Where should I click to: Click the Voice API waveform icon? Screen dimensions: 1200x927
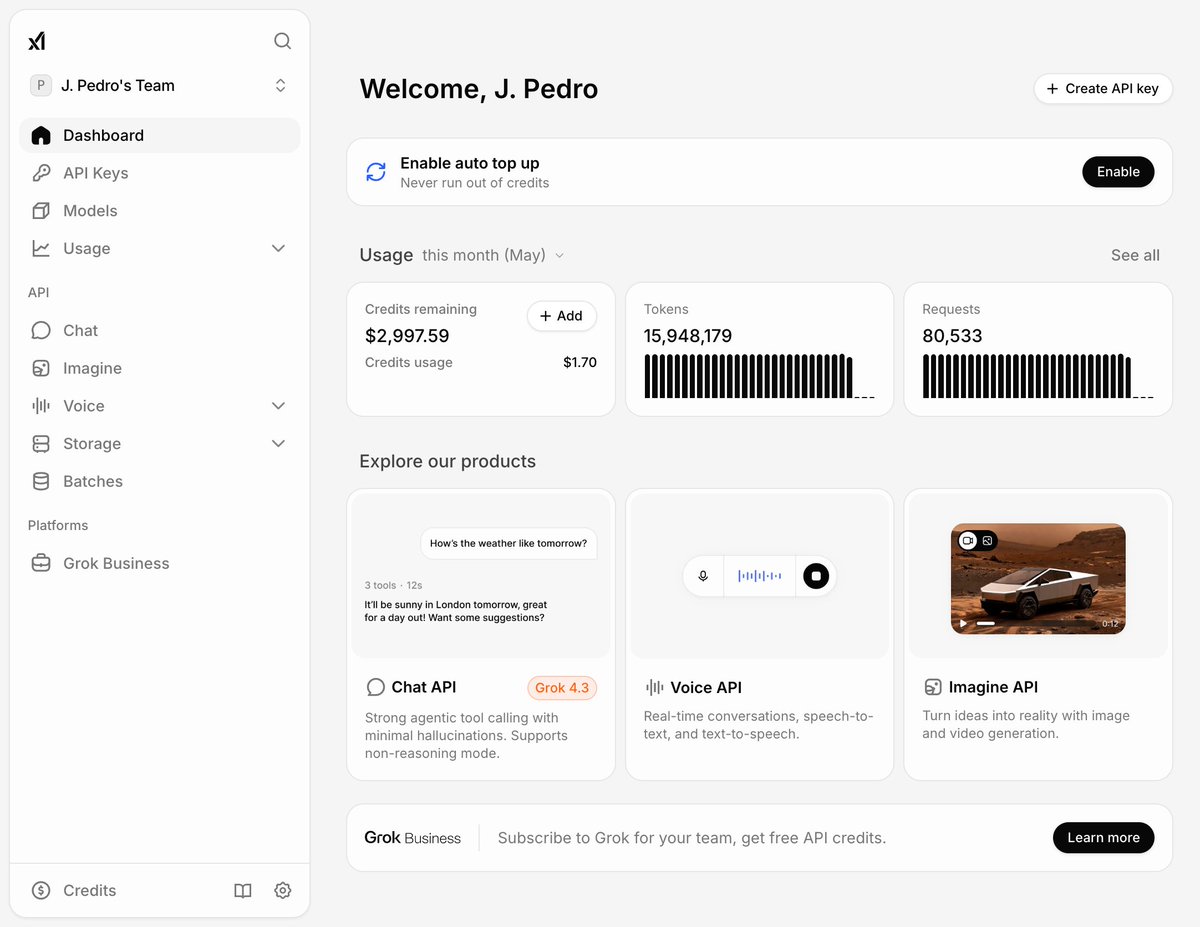pos(655,687)
